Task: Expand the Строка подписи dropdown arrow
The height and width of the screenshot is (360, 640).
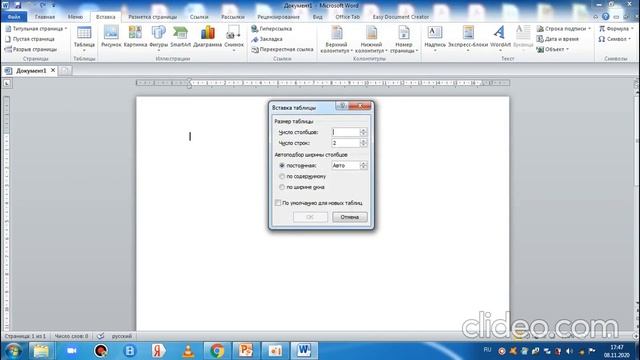Action: [589, 29]
